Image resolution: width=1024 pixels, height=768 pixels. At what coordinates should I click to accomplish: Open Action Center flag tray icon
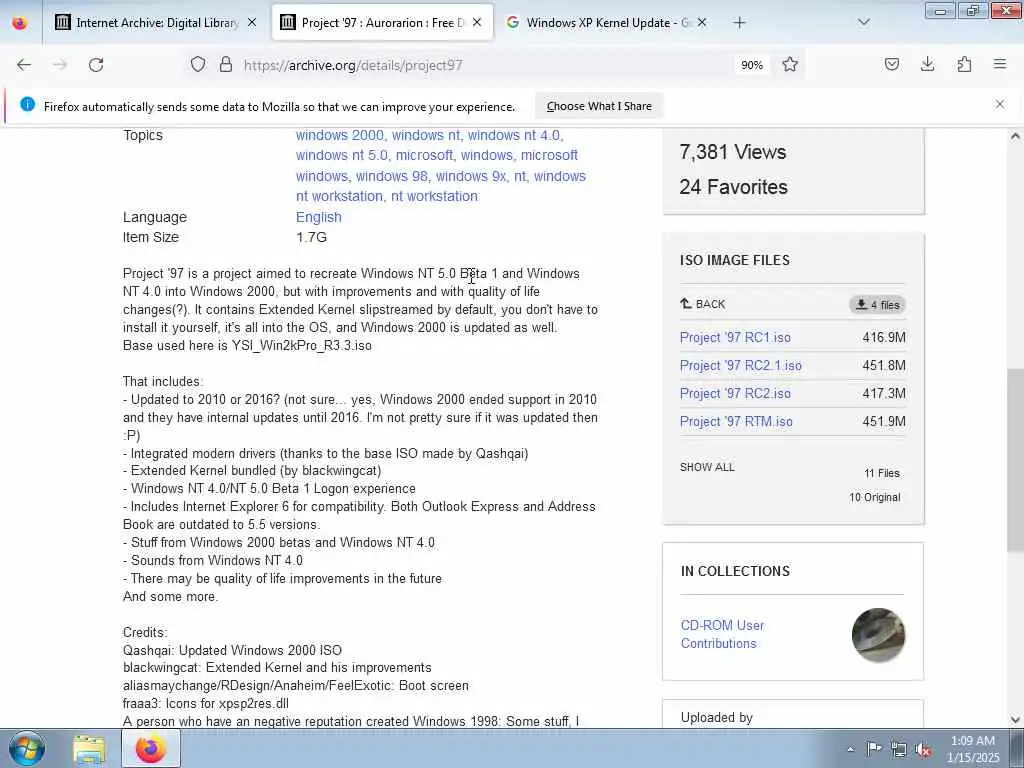pos(874,748)
